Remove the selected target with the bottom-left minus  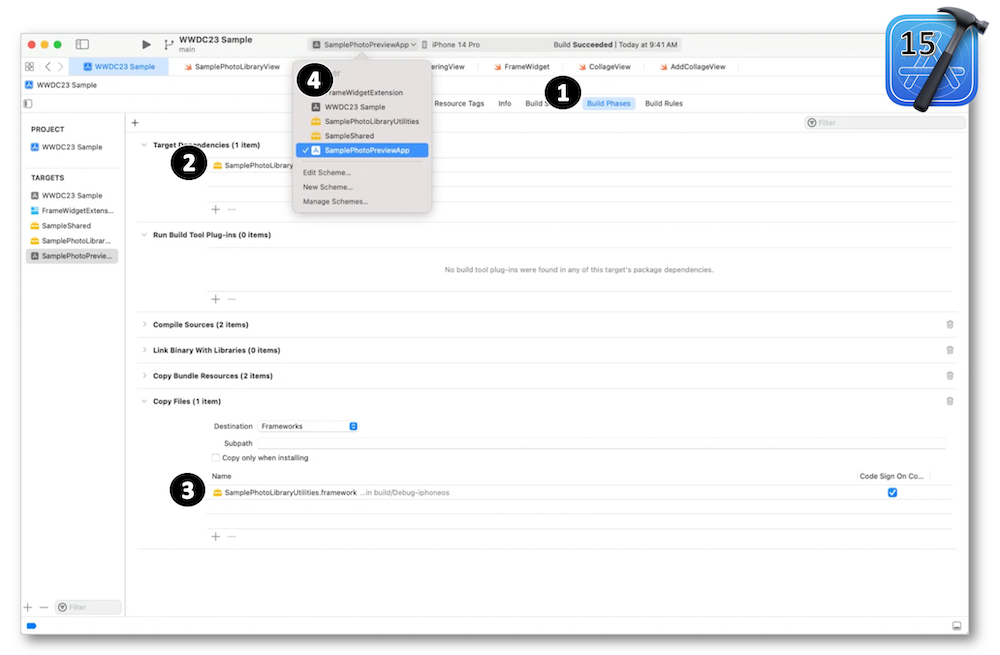click(x=43, y=607)
